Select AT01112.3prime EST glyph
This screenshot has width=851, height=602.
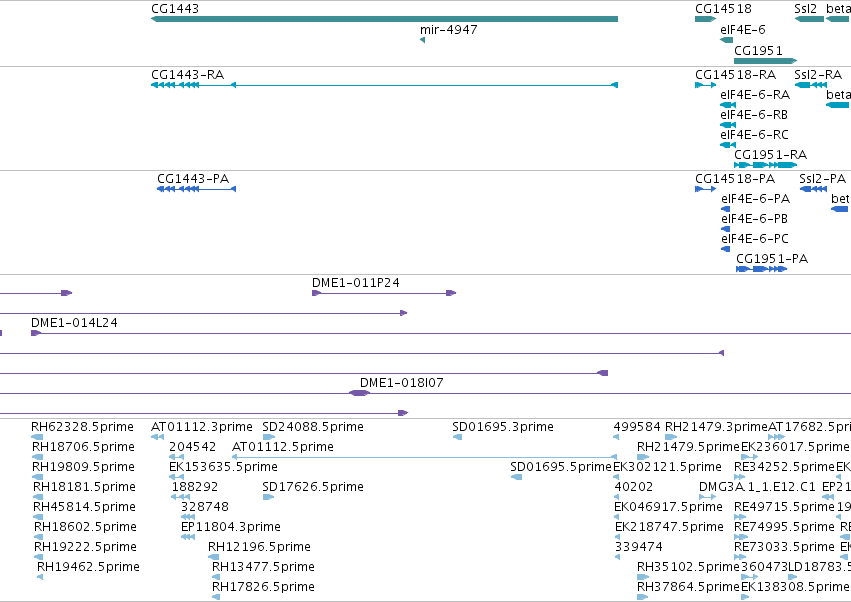(157, 437)
